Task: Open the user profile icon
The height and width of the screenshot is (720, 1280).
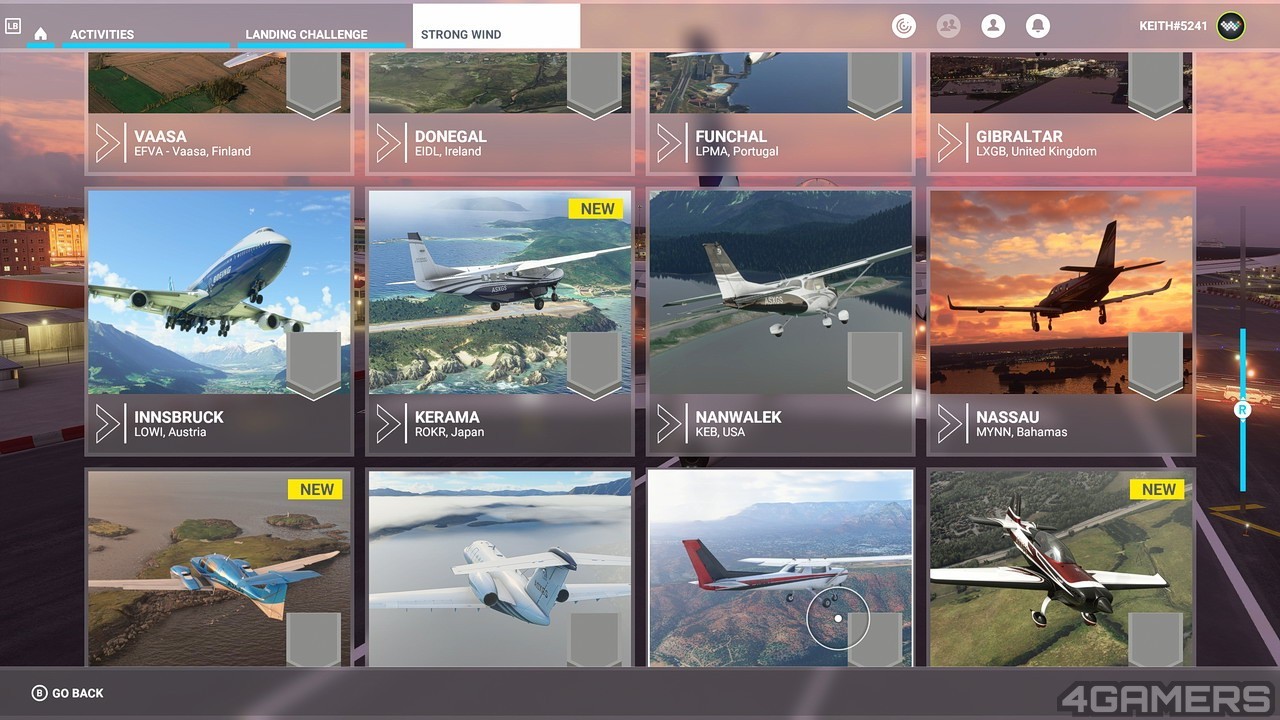Action: point(993,26)
